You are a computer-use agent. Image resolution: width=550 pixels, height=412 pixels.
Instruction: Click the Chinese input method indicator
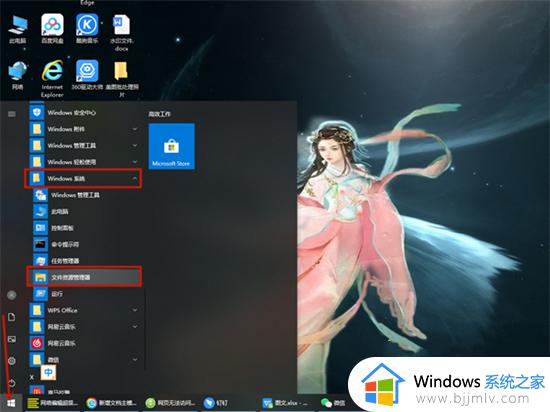48,372
